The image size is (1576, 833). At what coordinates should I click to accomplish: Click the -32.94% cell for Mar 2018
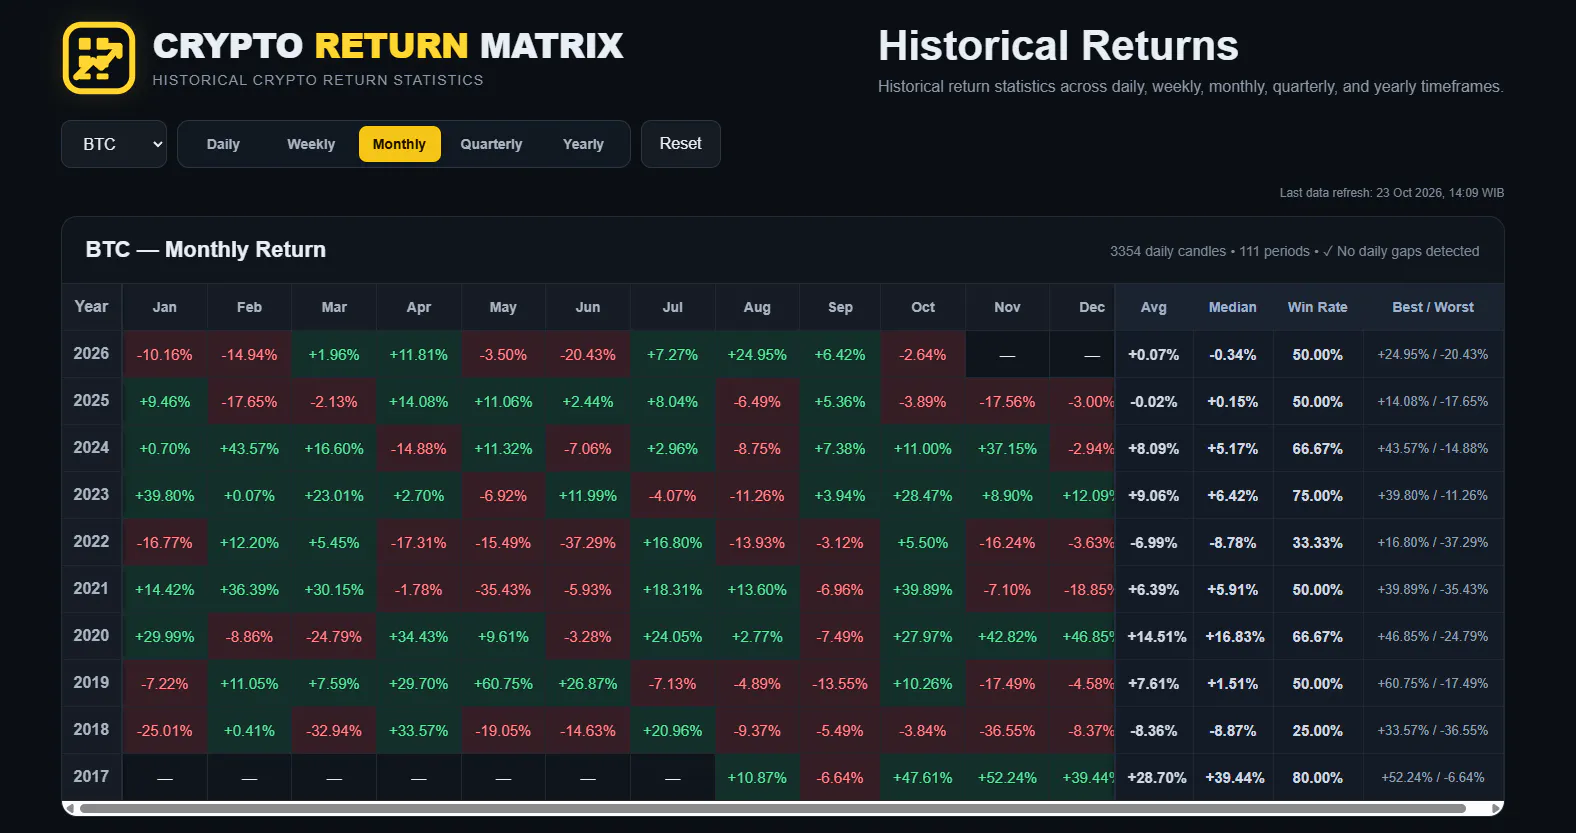point(334,731)
